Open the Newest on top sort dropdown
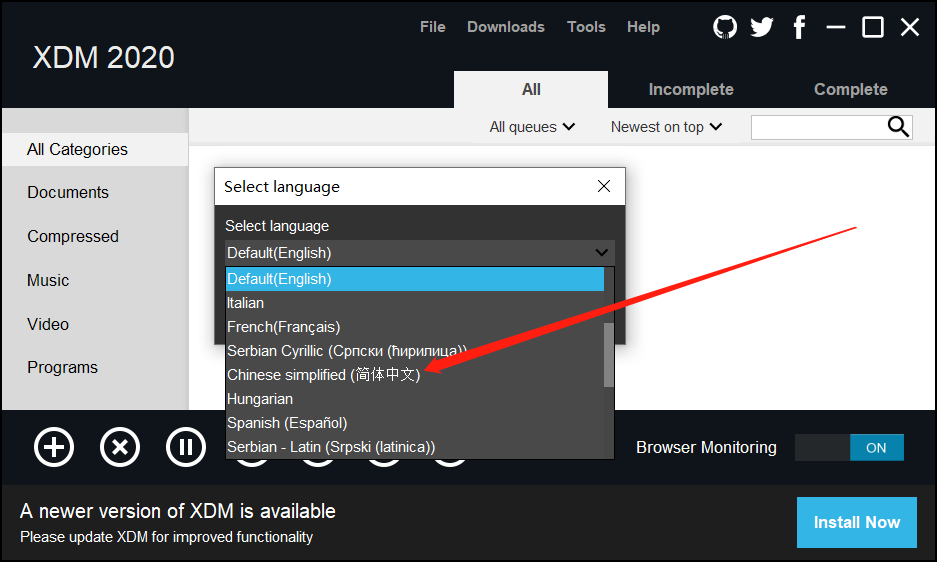Screen dimensions: 937x562 (666, 127)
